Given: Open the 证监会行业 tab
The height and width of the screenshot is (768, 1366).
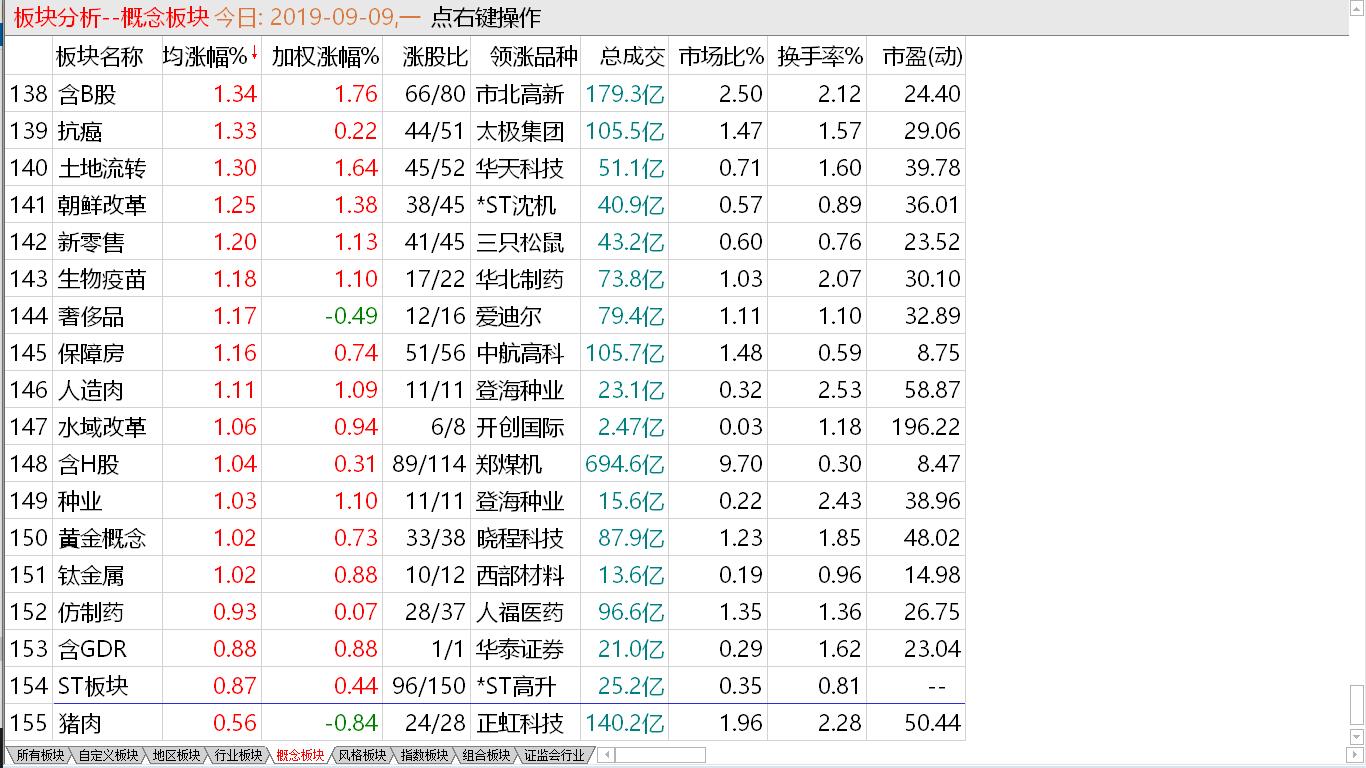Looking at the screenshot, I should point(554,756).
